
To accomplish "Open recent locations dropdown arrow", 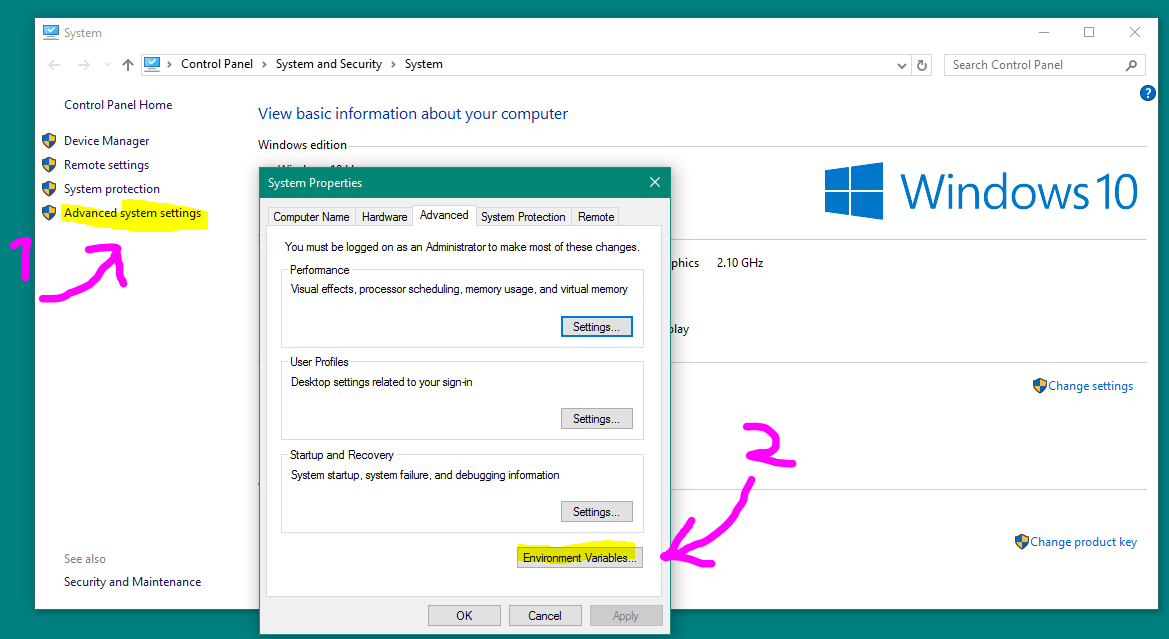I will 107,65.
